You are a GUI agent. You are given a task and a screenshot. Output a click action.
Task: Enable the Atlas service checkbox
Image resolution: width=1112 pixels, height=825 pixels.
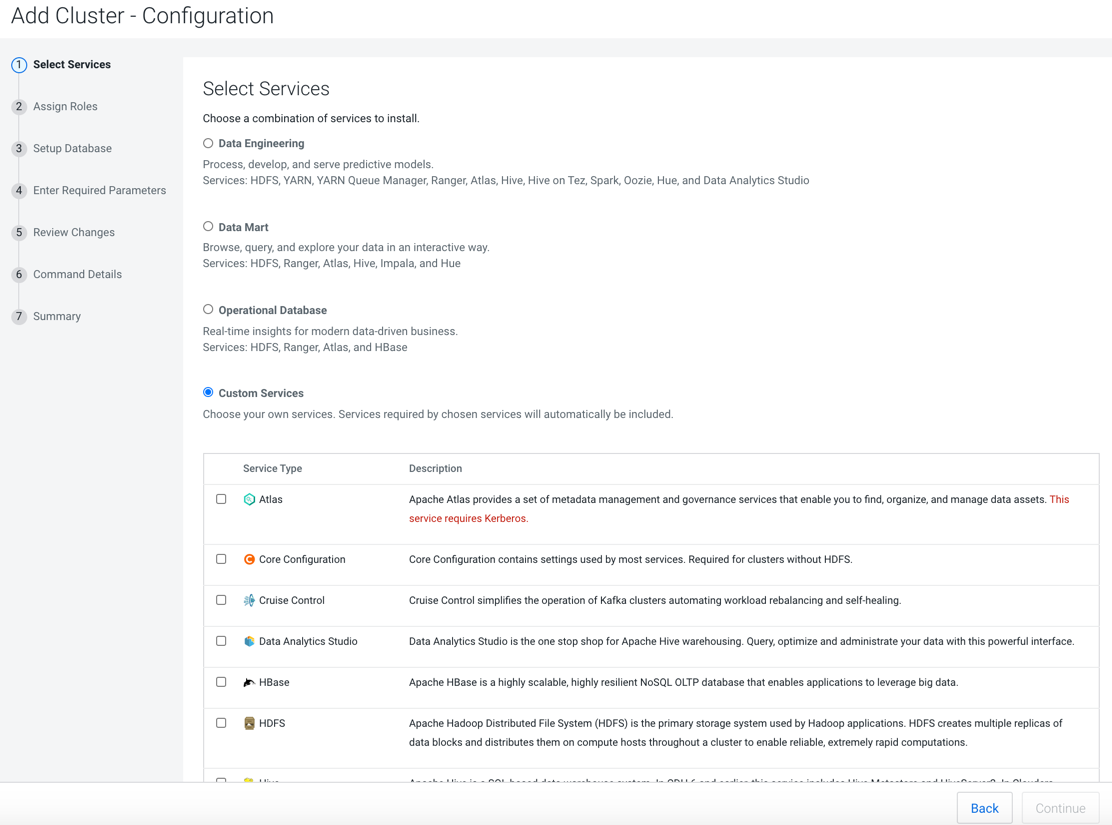pyautogui.click(x=221, y=499)
